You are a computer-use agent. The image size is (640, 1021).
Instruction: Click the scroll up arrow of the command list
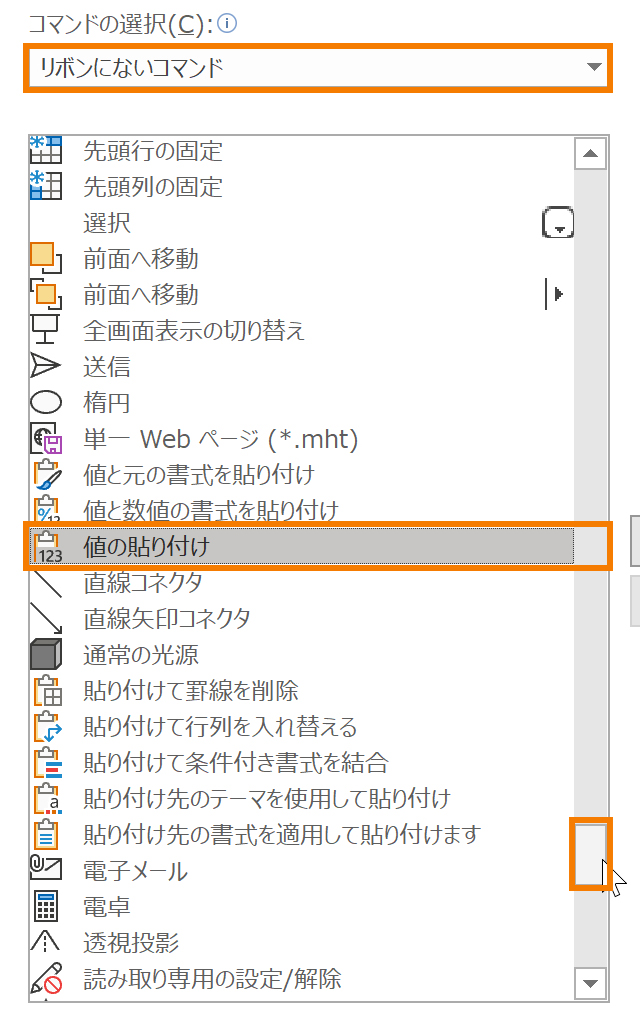click(x=591, y=154)
